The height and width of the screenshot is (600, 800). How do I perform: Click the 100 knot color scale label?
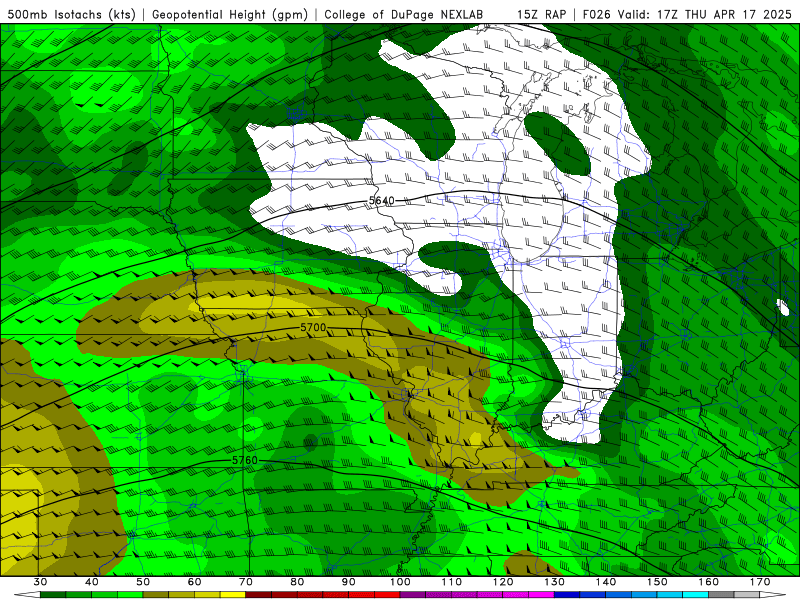point(400,582)
